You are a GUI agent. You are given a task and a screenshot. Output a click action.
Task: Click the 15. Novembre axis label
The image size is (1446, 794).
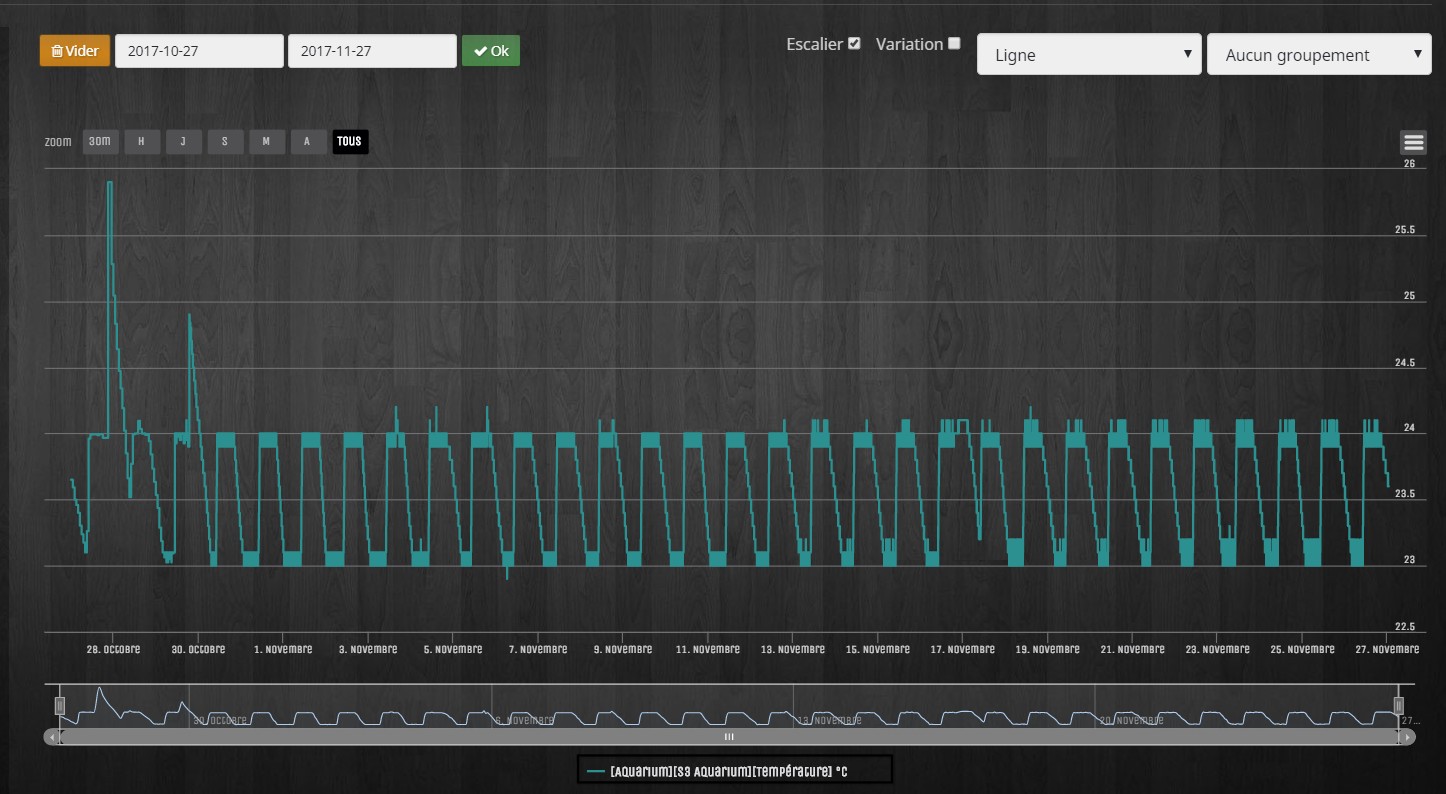(878, 650)
